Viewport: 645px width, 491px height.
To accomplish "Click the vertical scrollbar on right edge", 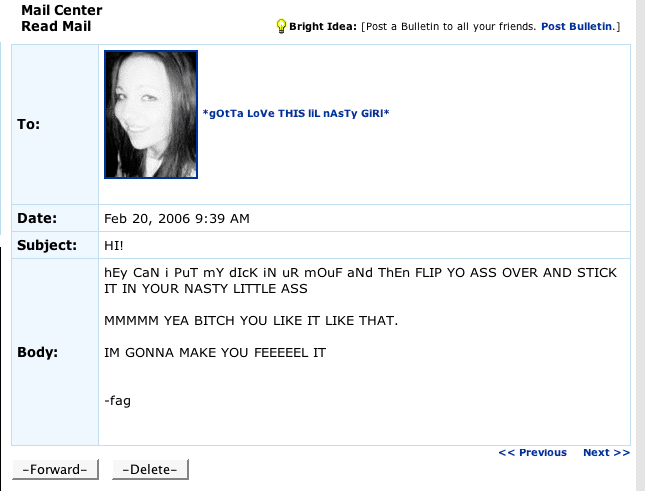I will tap(640, 246).
